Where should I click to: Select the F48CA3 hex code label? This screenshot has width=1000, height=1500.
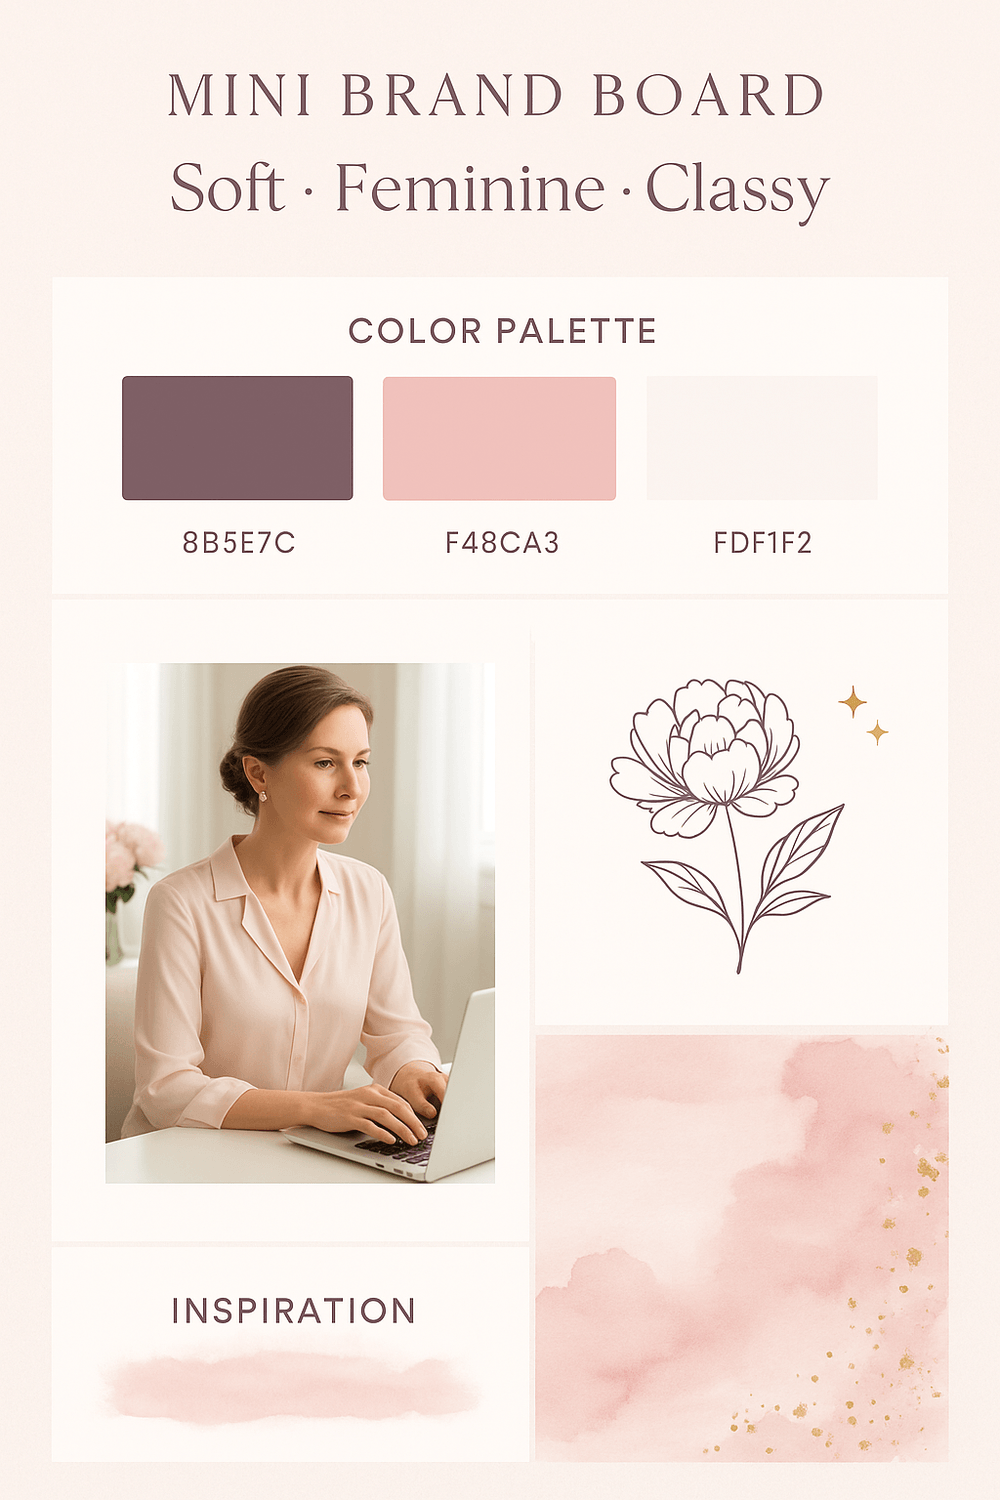[x=502, y=543]
